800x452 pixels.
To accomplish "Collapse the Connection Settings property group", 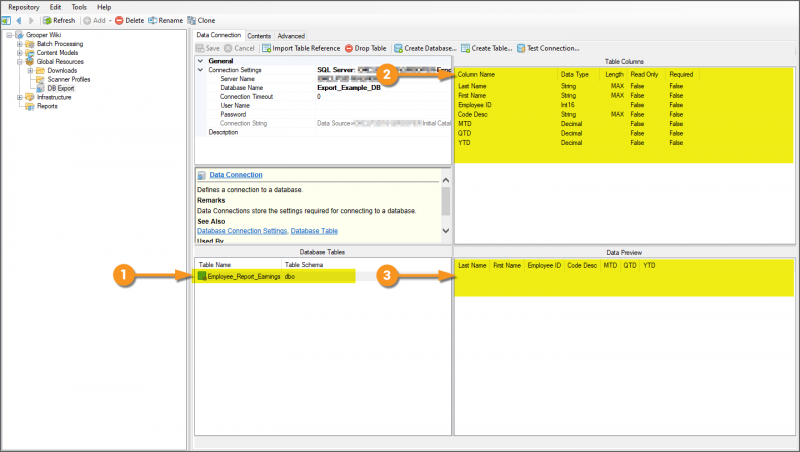I will [x=201, y=70].
